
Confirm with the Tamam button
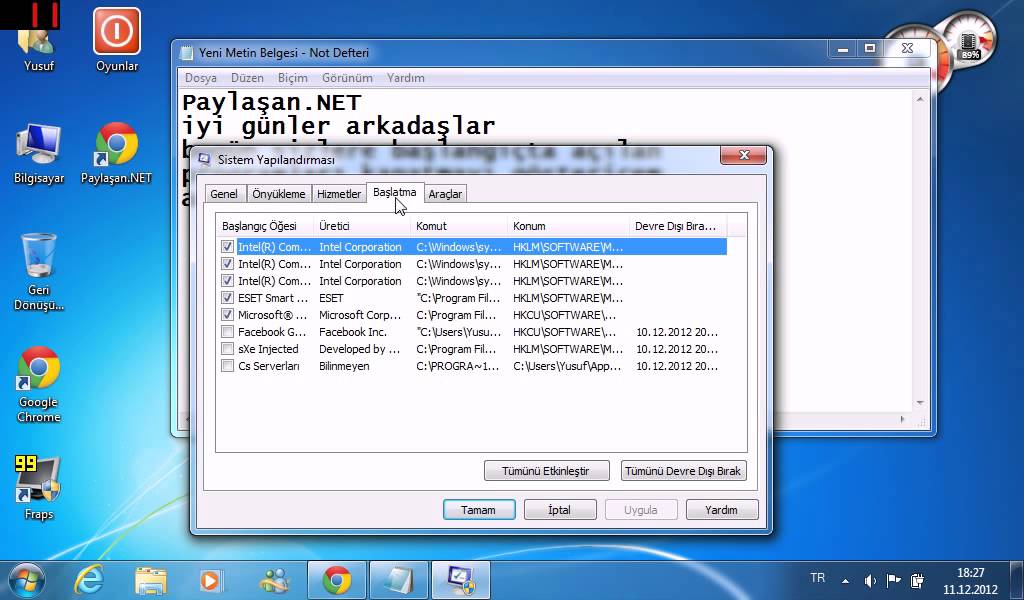click(479, 510)
